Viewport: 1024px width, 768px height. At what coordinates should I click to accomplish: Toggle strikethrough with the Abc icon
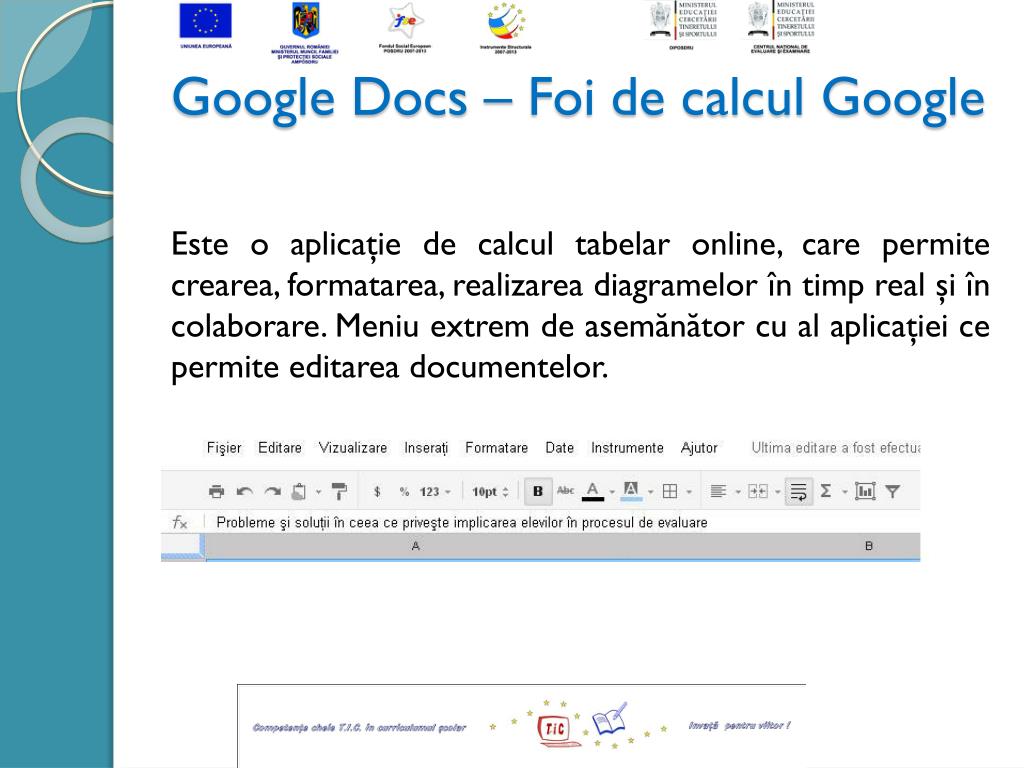tap(566, 490)
